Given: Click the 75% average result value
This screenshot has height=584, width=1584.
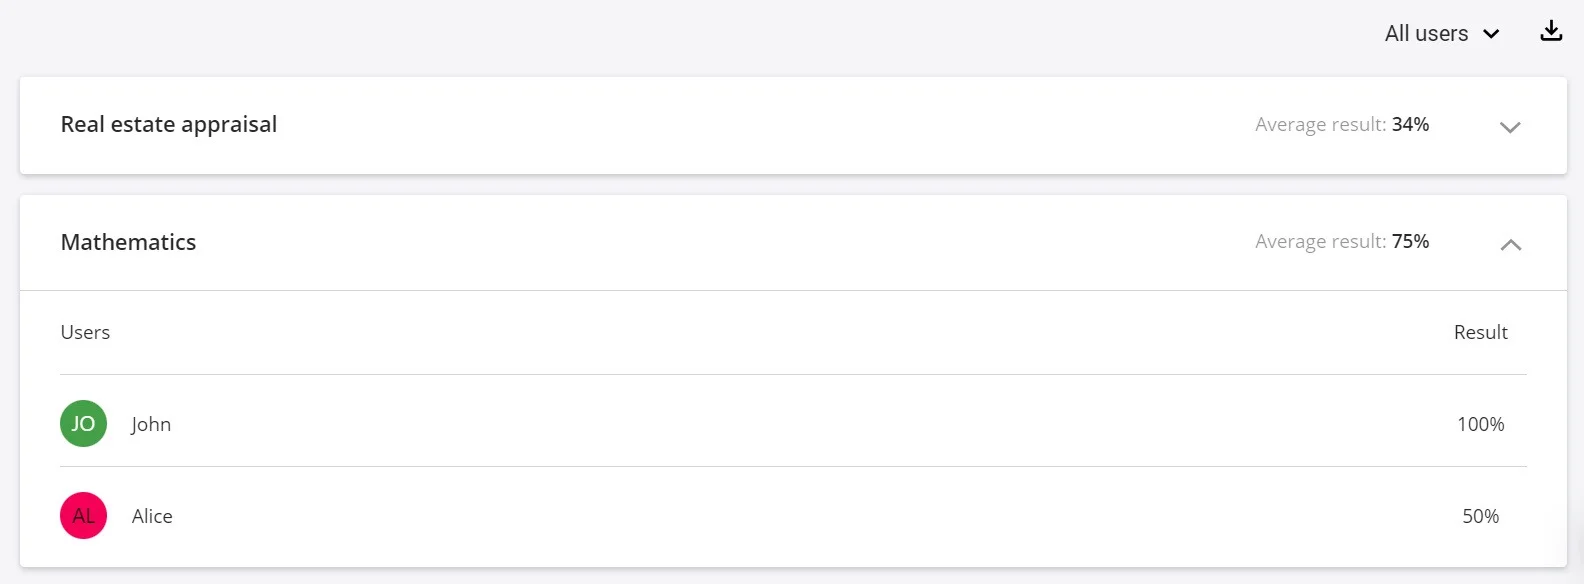Looking at the screenshot, I should [x=1410, y=241].
